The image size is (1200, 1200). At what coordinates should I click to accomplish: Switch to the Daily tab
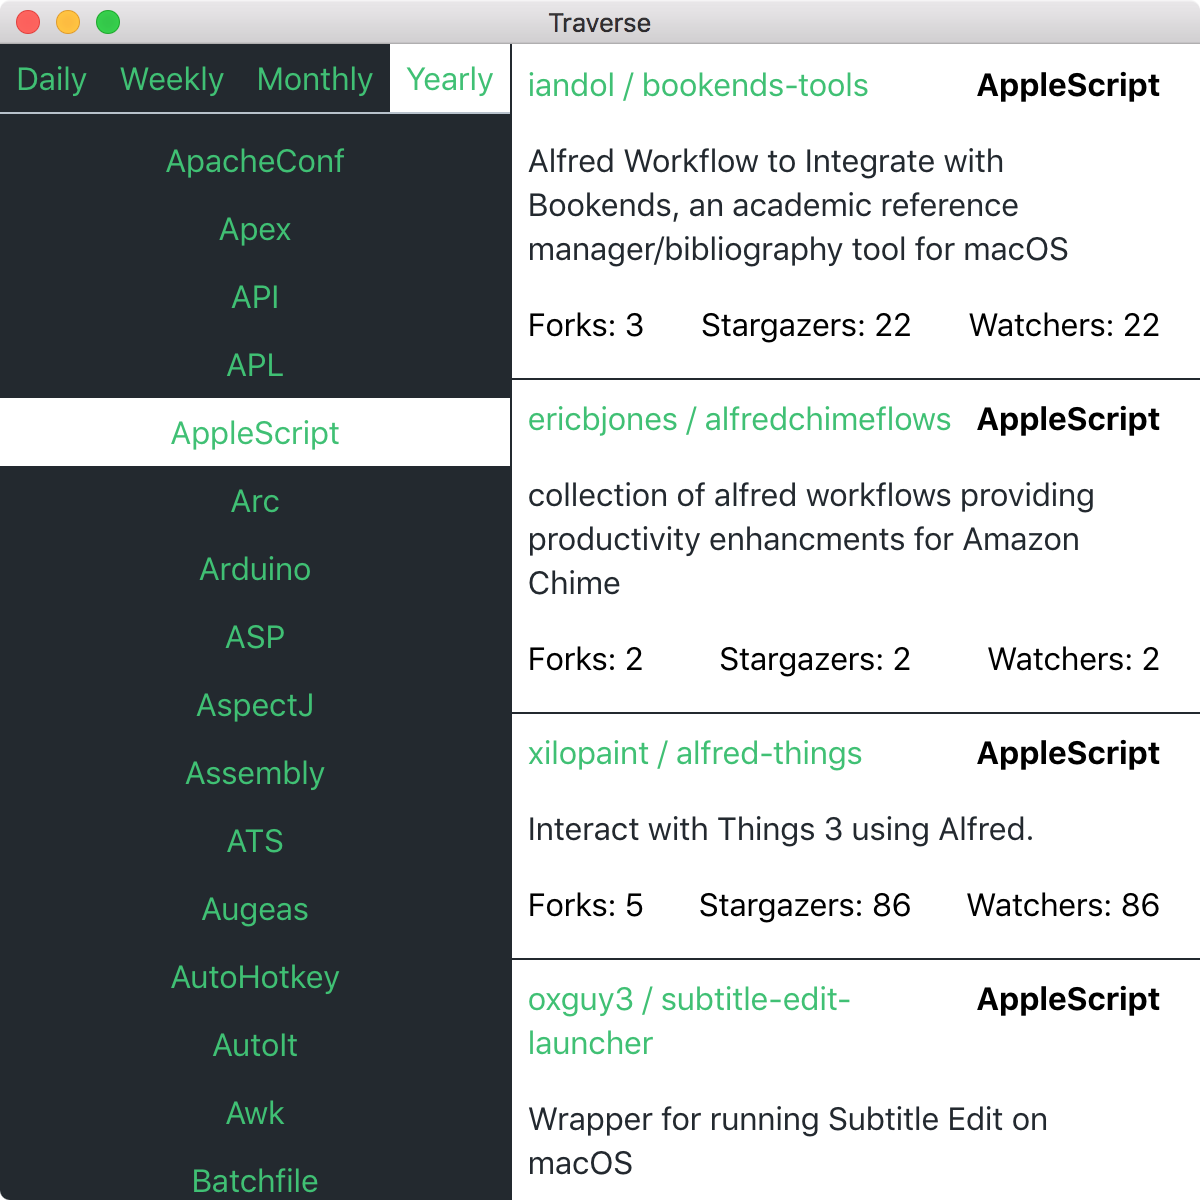point(52,79)
